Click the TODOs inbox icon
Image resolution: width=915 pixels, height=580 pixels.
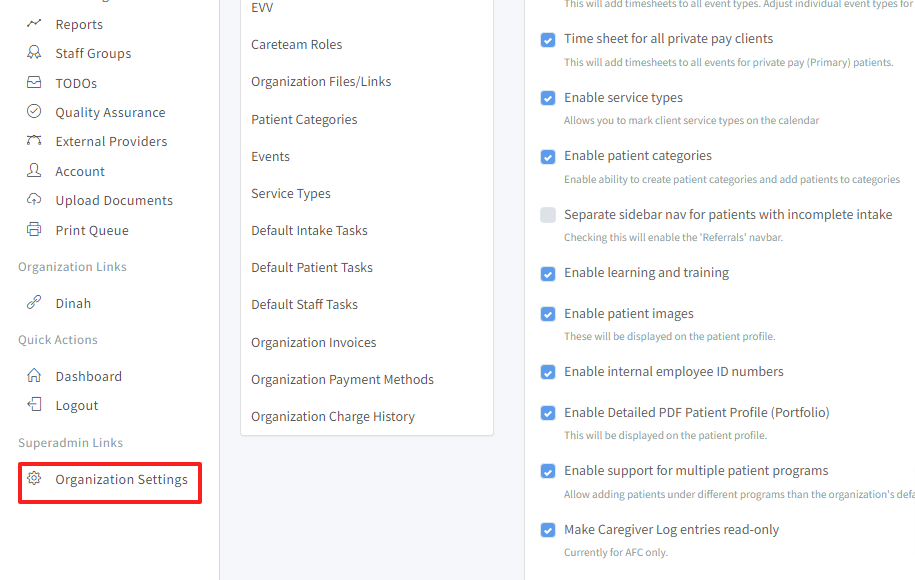[x=34, y=83]
